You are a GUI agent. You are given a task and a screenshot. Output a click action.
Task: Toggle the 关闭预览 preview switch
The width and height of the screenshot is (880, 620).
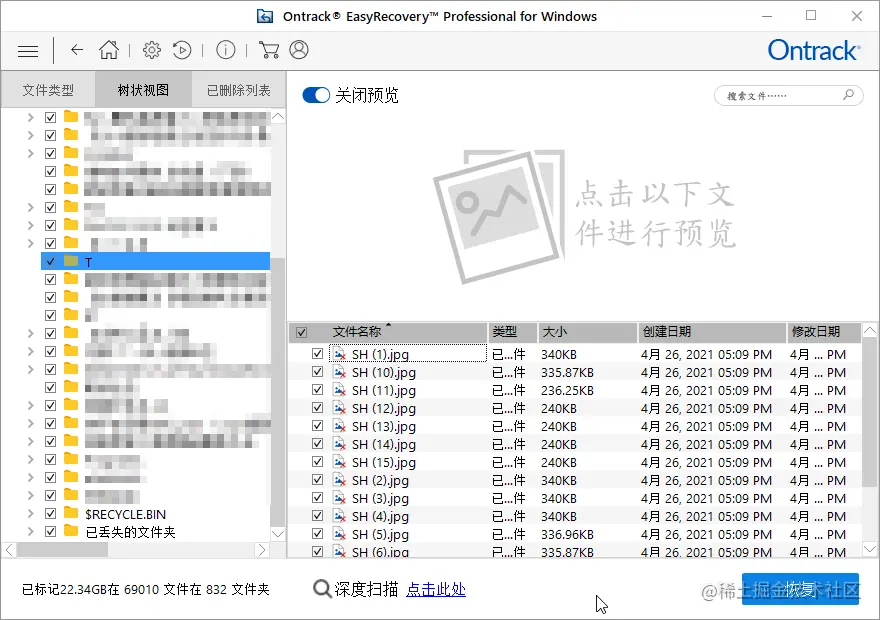[x=316, y=95]
